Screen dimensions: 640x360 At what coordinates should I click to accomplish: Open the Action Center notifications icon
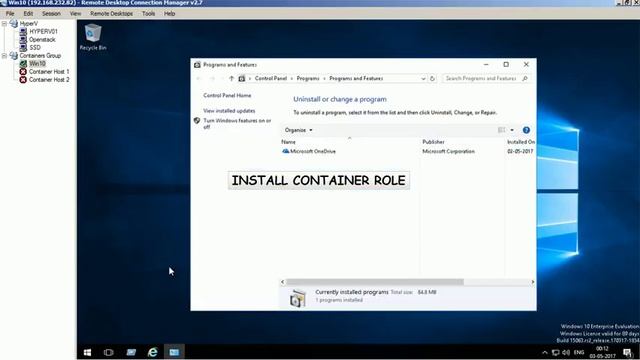tap(628, 352)
